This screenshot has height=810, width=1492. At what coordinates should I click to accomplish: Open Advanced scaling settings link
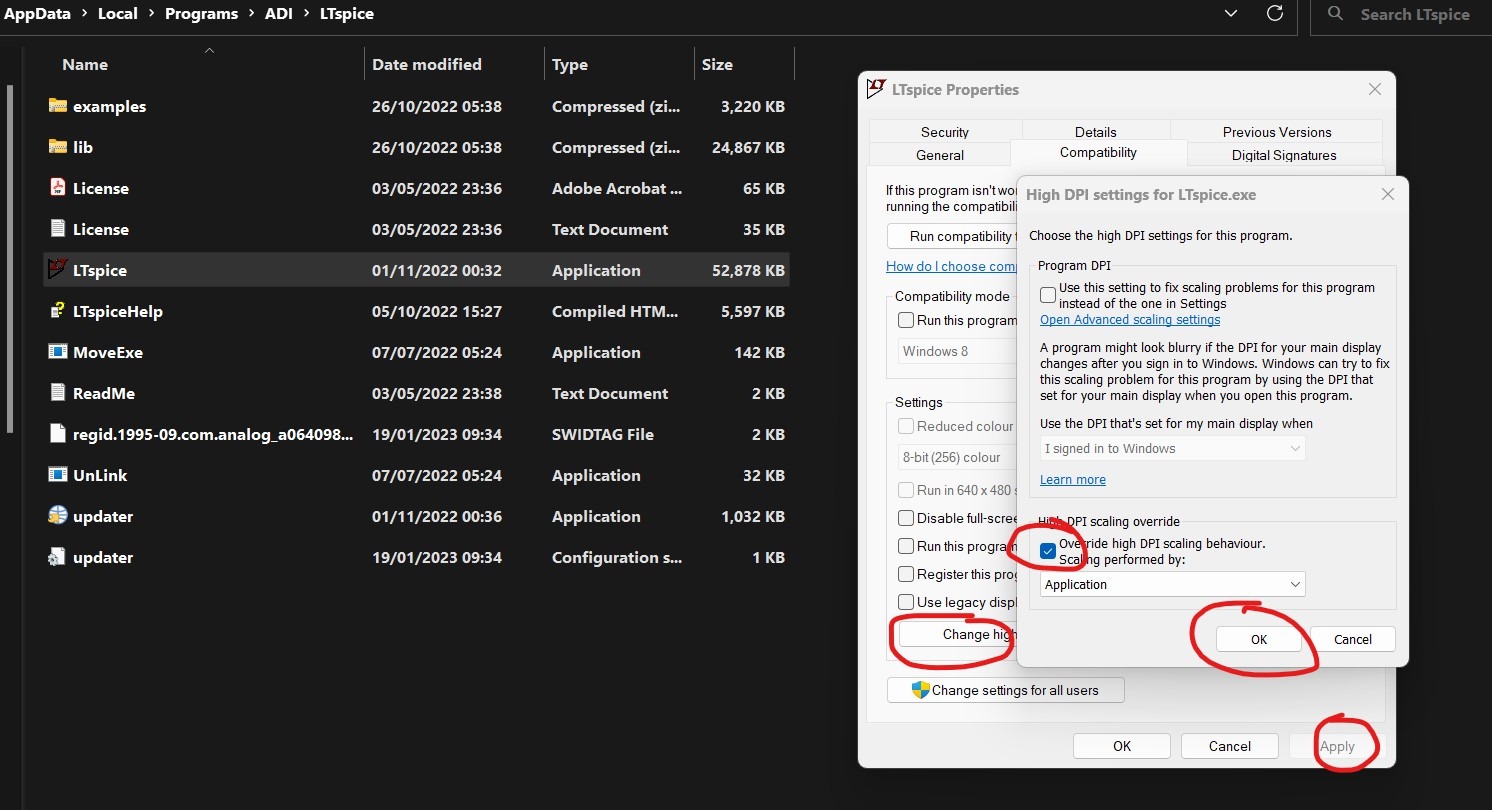point(1130,320)
